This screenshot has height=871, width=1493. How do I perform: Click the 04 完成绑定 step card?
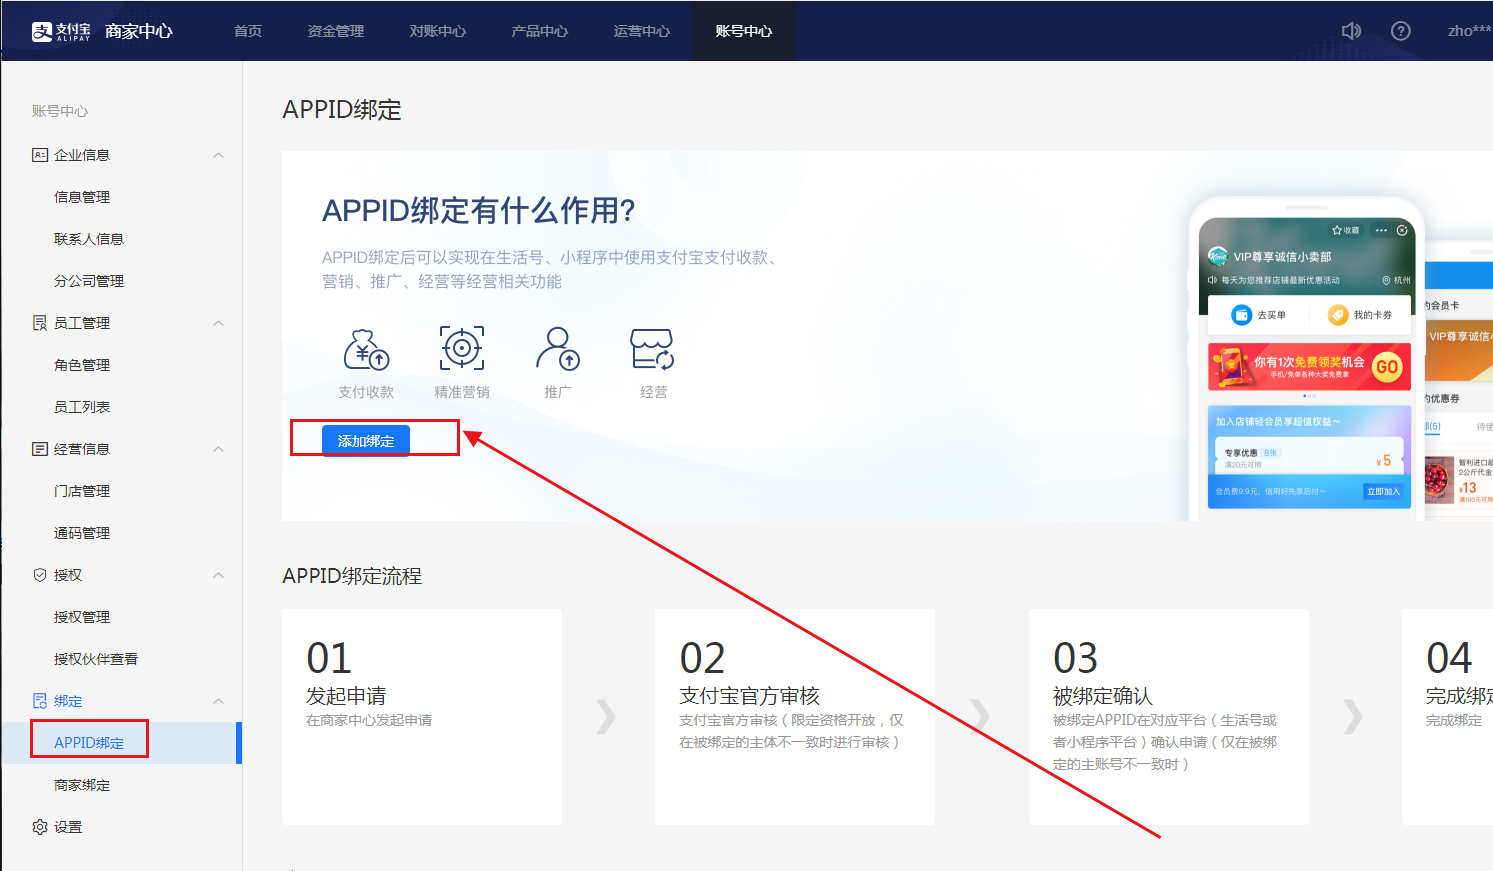[1448, 717]
